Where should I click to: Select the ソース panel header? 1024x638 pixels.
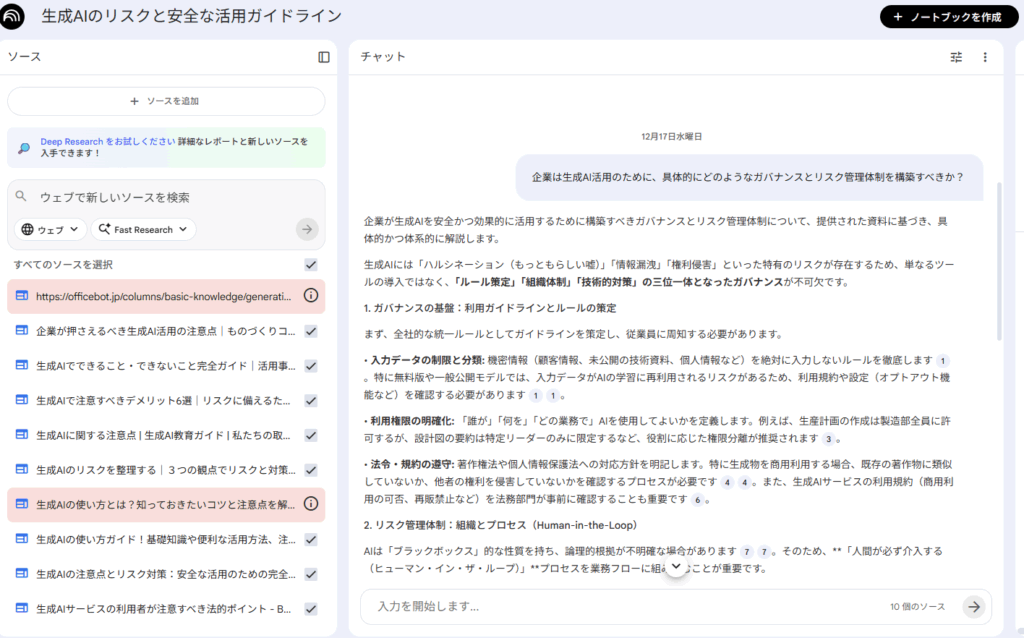(x=24, y=57)
